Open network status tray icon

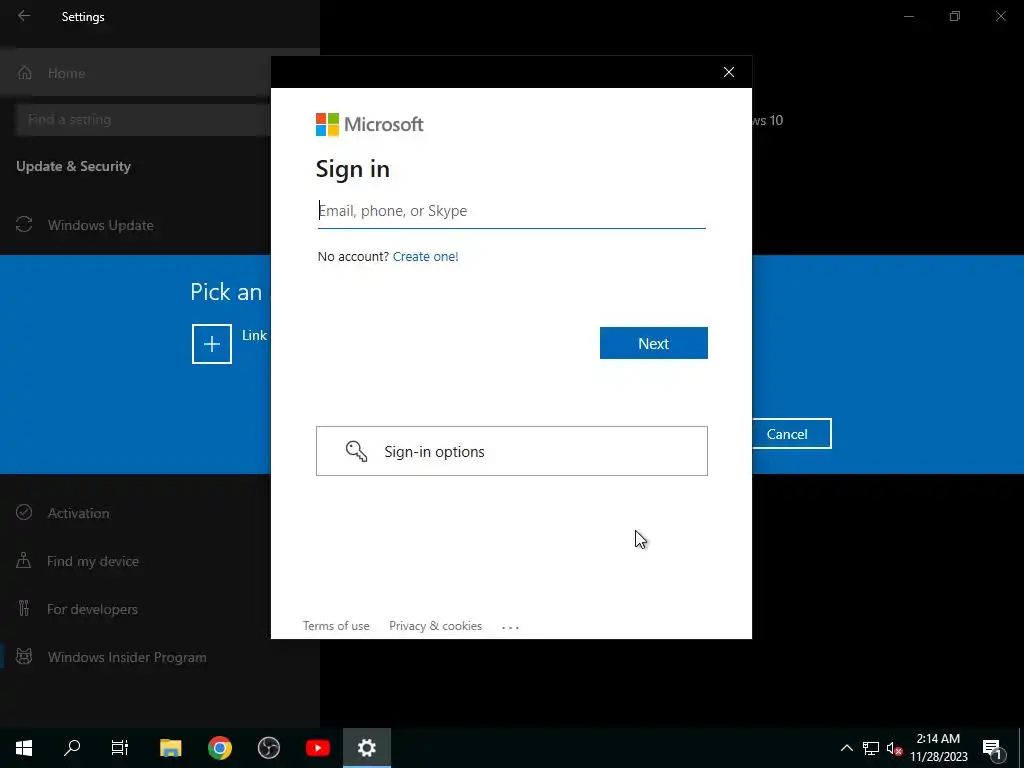point(871,748)
